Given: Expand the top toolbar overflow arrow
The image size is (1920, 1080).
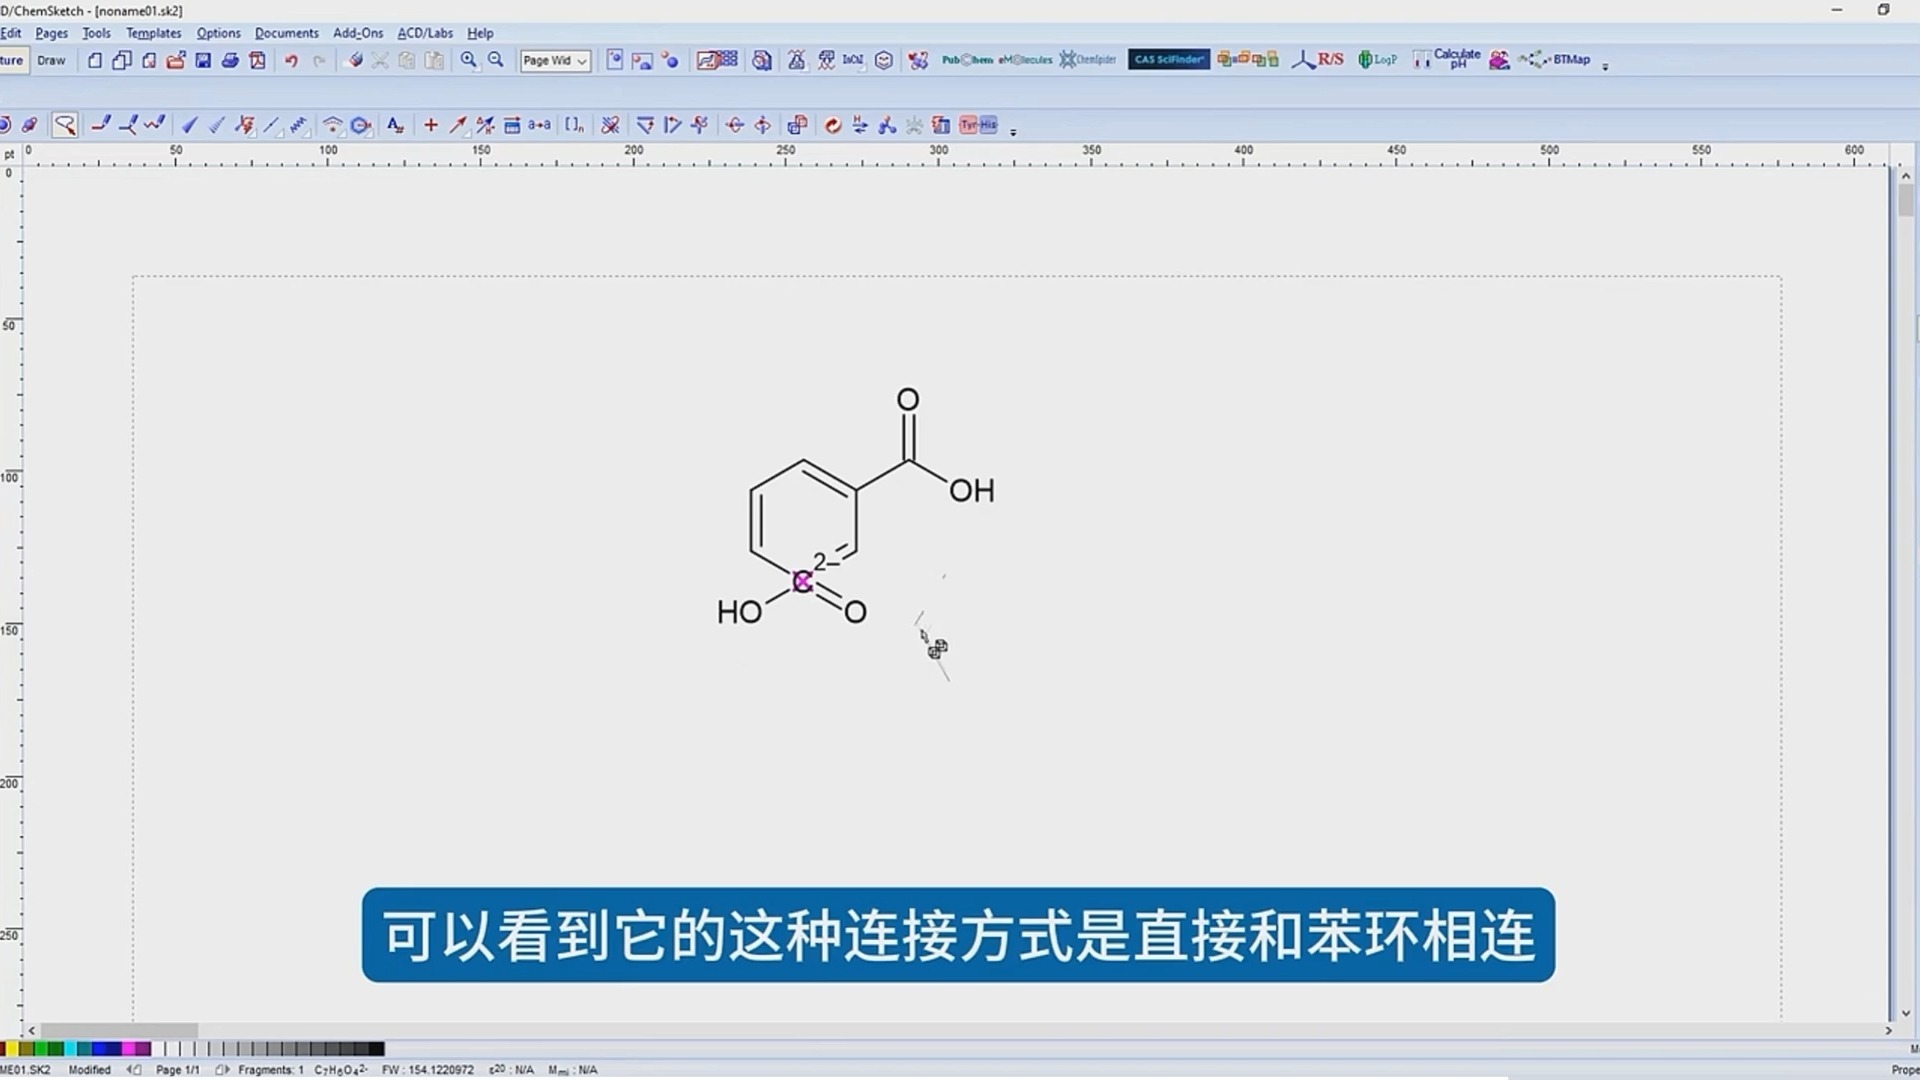Looking at the screenshot, I should pos(1605,67).
